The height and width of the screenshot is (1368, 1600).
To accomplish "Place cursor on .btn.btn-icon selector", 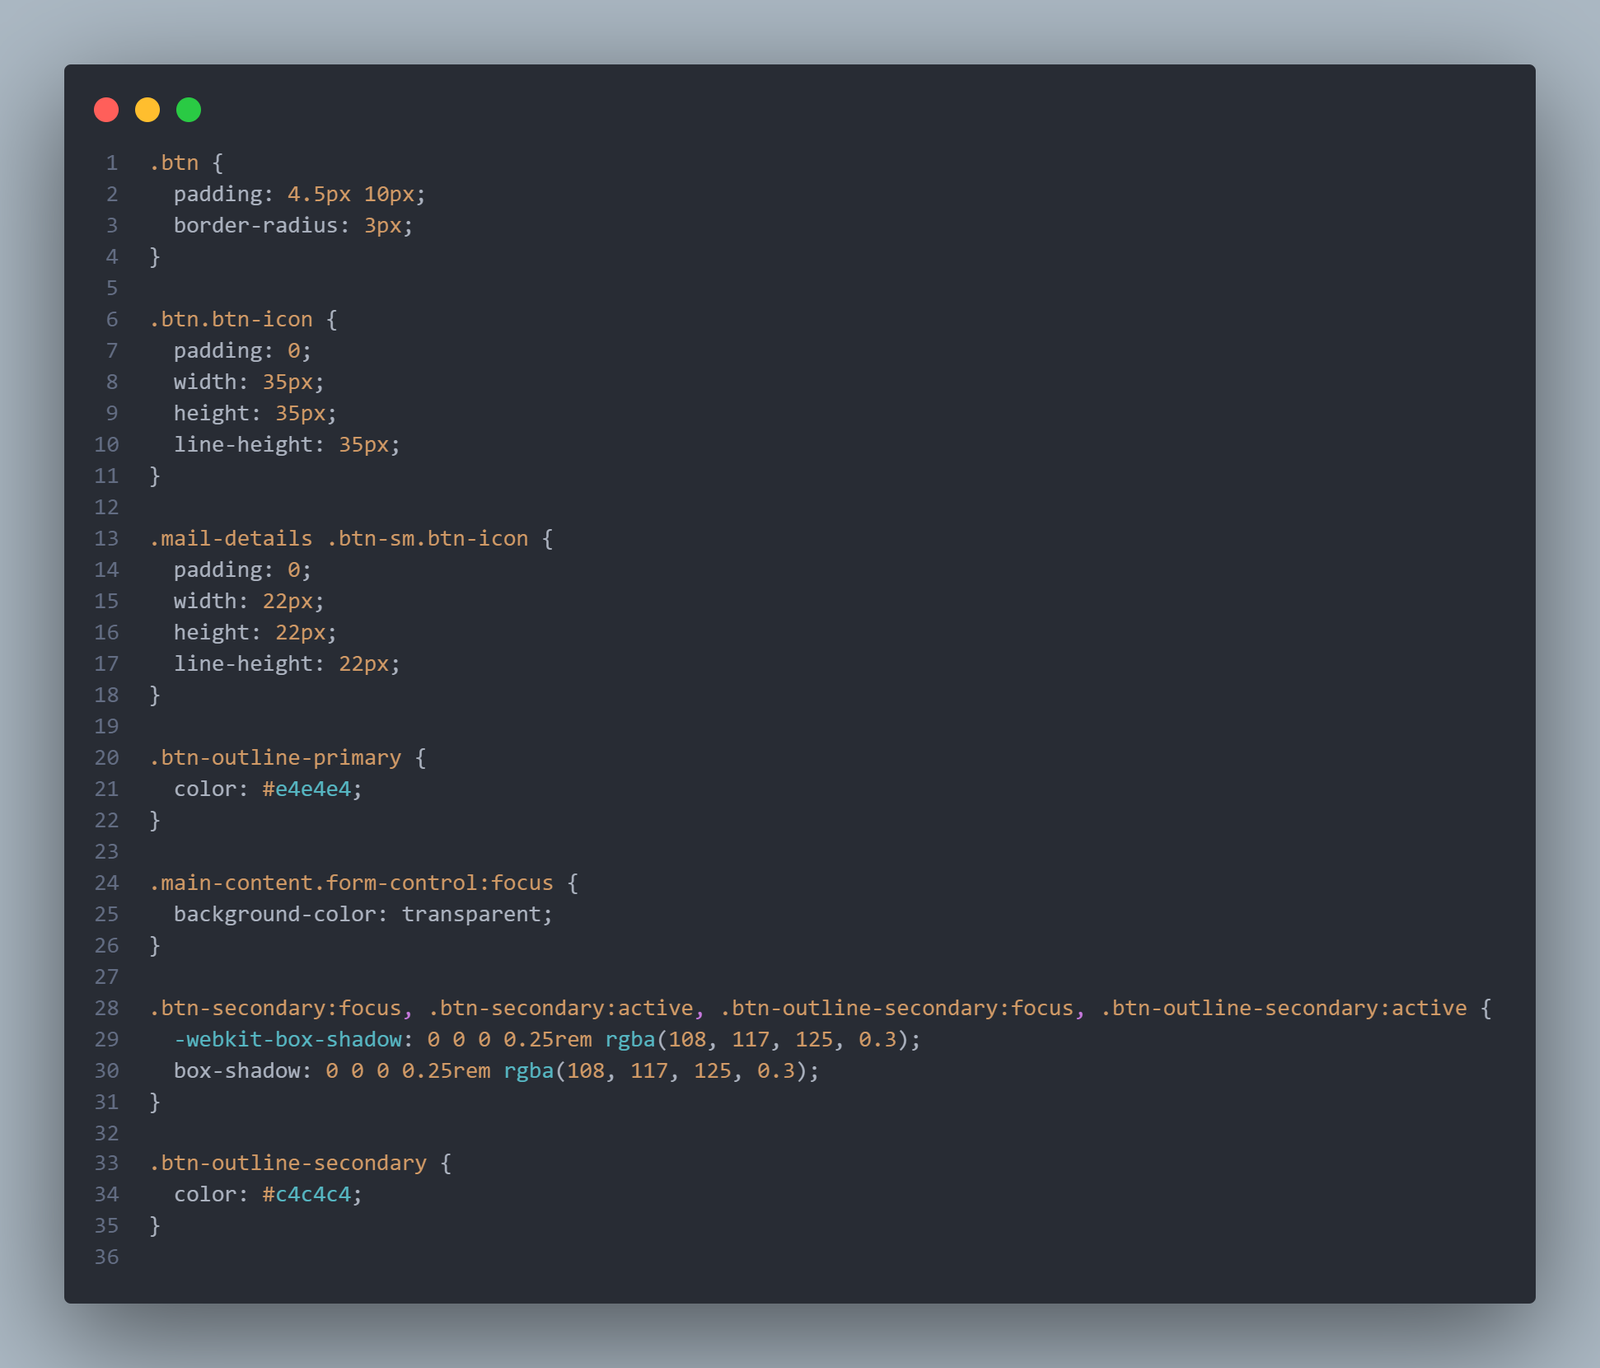I will tap(231, 319).
